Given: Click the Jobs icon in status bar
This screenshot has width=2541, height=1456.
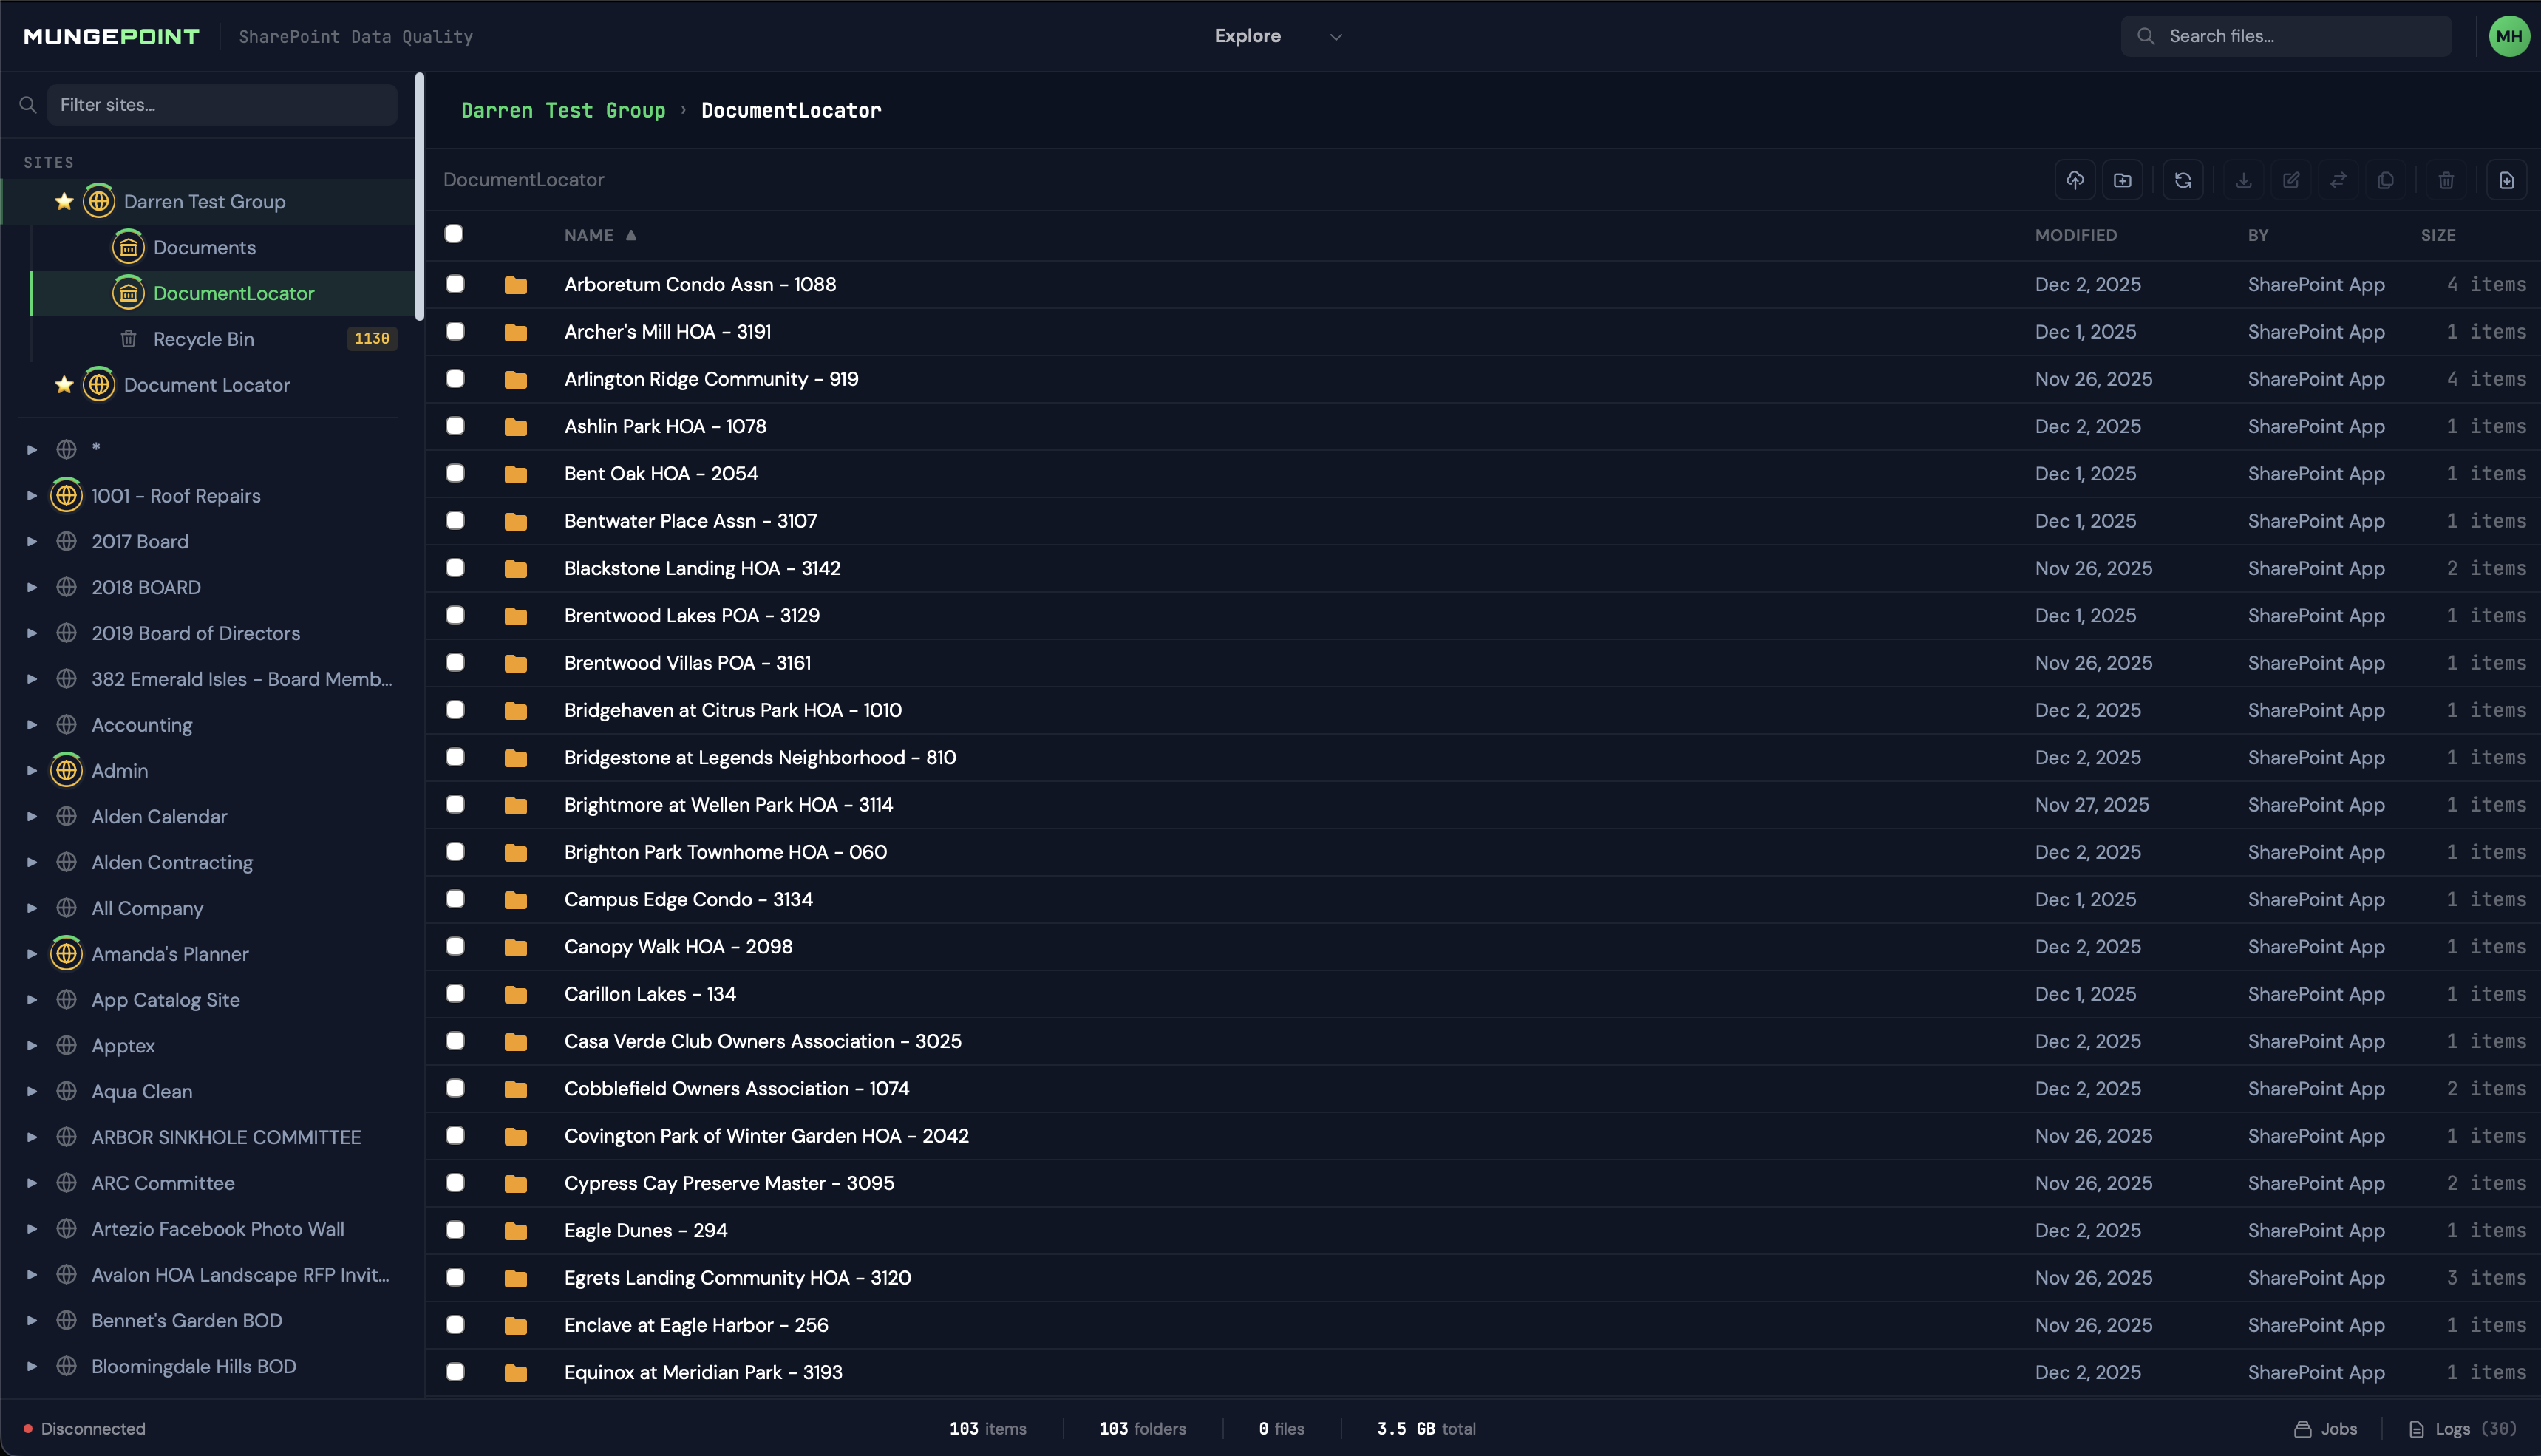Looking at the screenshot, I should point(2302,1429).
